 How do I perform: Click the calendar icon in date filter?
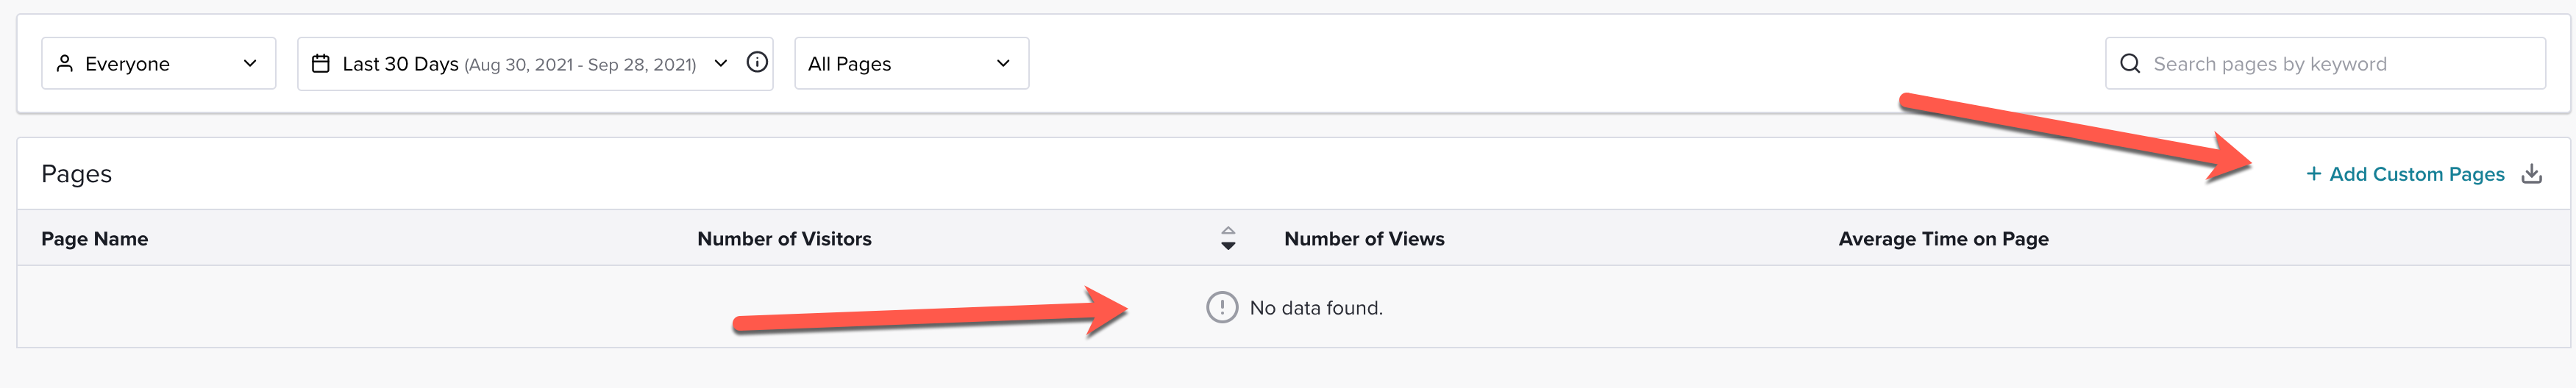(x=321, y=64)
